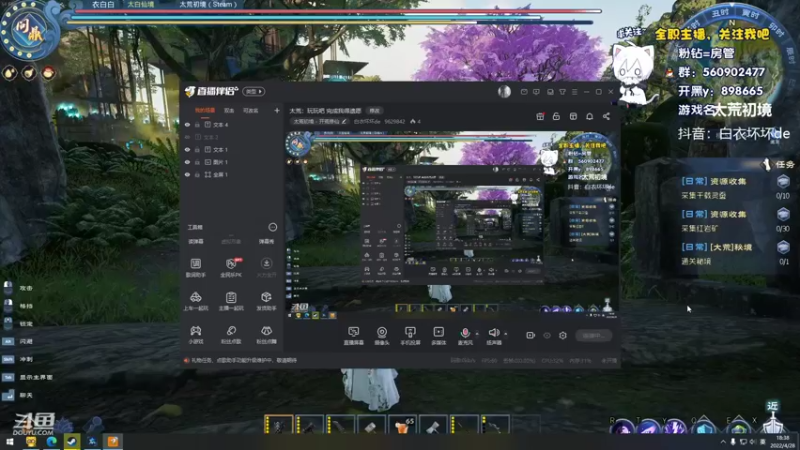Mute the speaker (扬声器) icon
The width and height of the screenshot is (800, 450).
pos(493,333)
